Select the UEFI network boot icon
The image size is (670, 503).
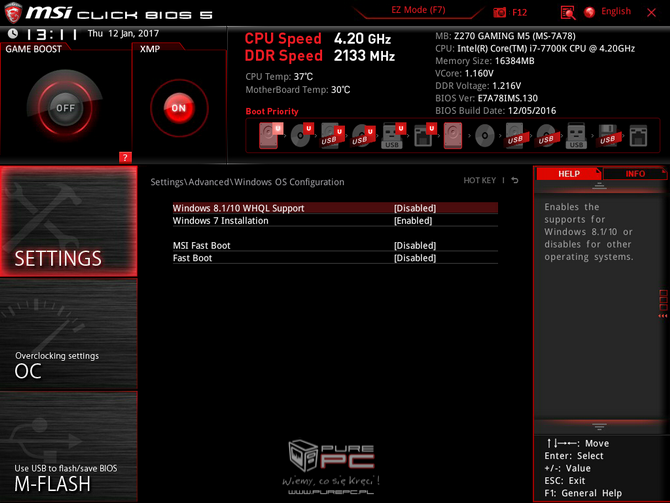point(424,135)
